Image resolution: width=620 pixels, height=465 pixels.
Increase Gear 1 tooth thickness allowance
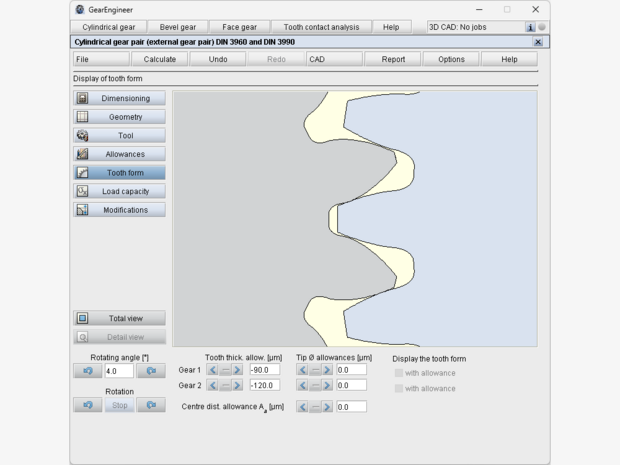click(x=237, y=370)
